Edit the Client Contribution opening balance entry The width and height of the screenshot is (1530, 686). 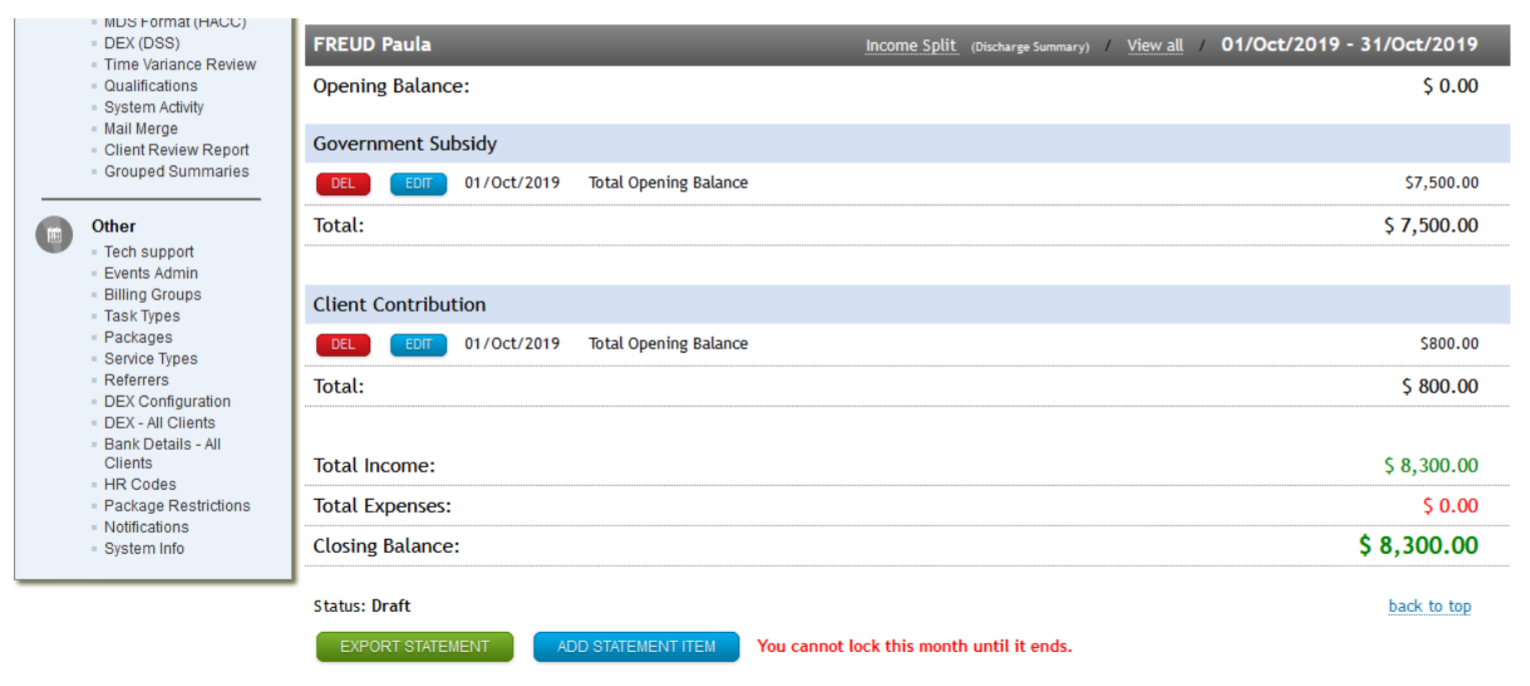tap(418, 344)
